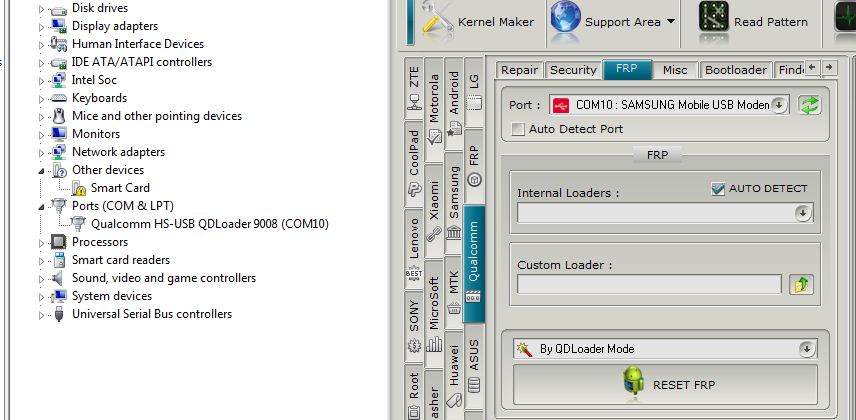The image size is (856, 420).
Task: Click the Qualcomm QDLoader 9008 port icon
Action: point(79,223)
